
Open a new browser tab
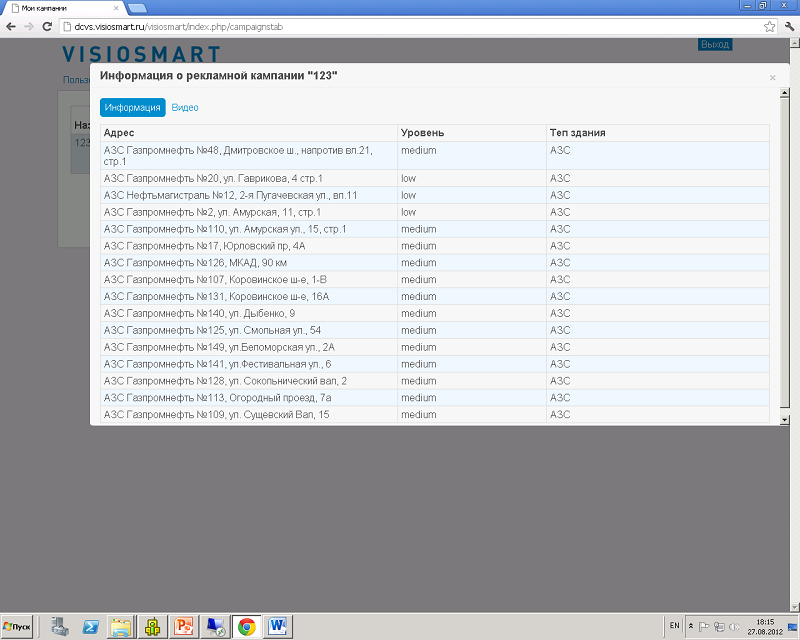(x=137, y=8)
